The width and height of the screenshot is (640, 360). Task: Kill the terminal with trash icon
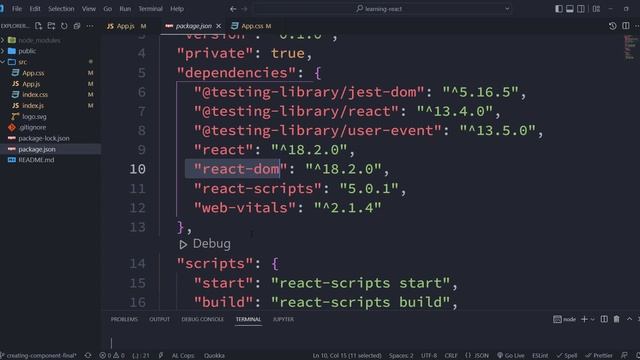click(x=616, y=319)
